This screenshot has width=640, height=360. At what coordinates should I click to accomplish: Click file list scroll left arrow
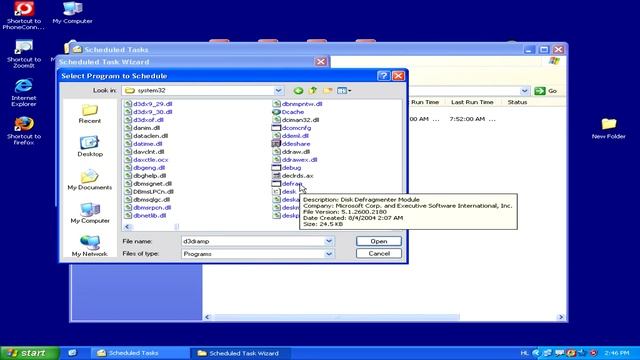pyautogui.click(x=127, y=227)
